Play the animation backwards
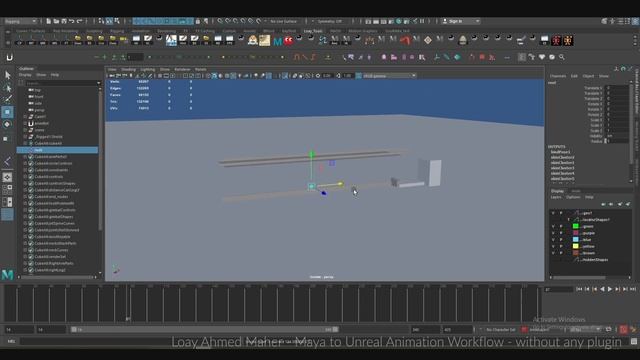 602,289
